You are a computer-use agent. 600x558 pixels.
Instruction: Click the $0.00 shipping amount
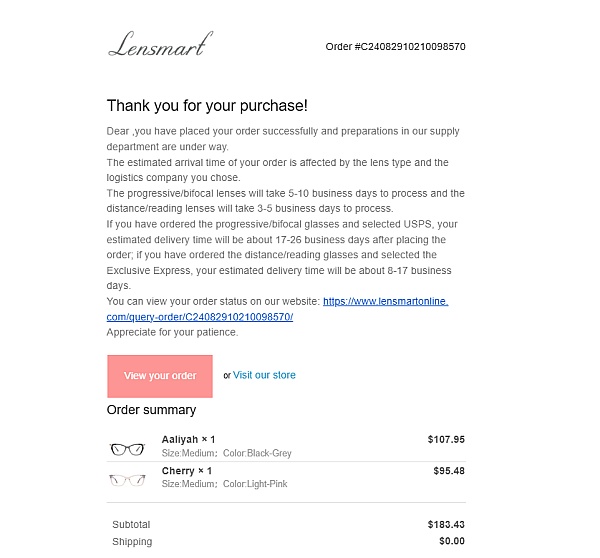[452, 541]
